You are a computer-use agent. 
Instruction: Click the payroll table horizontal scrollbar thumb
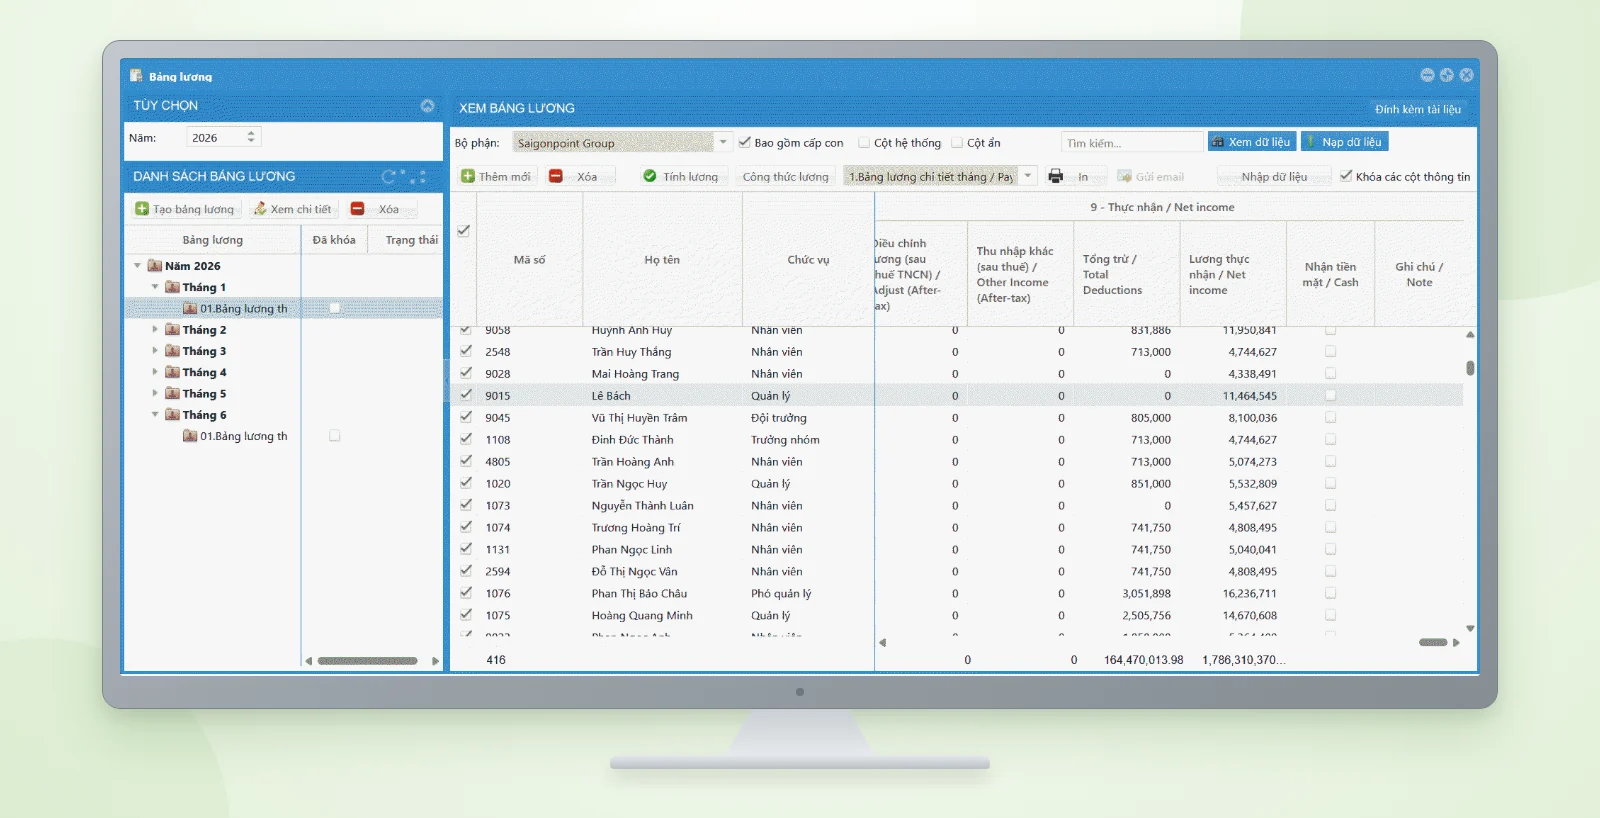click(1433, 642)
